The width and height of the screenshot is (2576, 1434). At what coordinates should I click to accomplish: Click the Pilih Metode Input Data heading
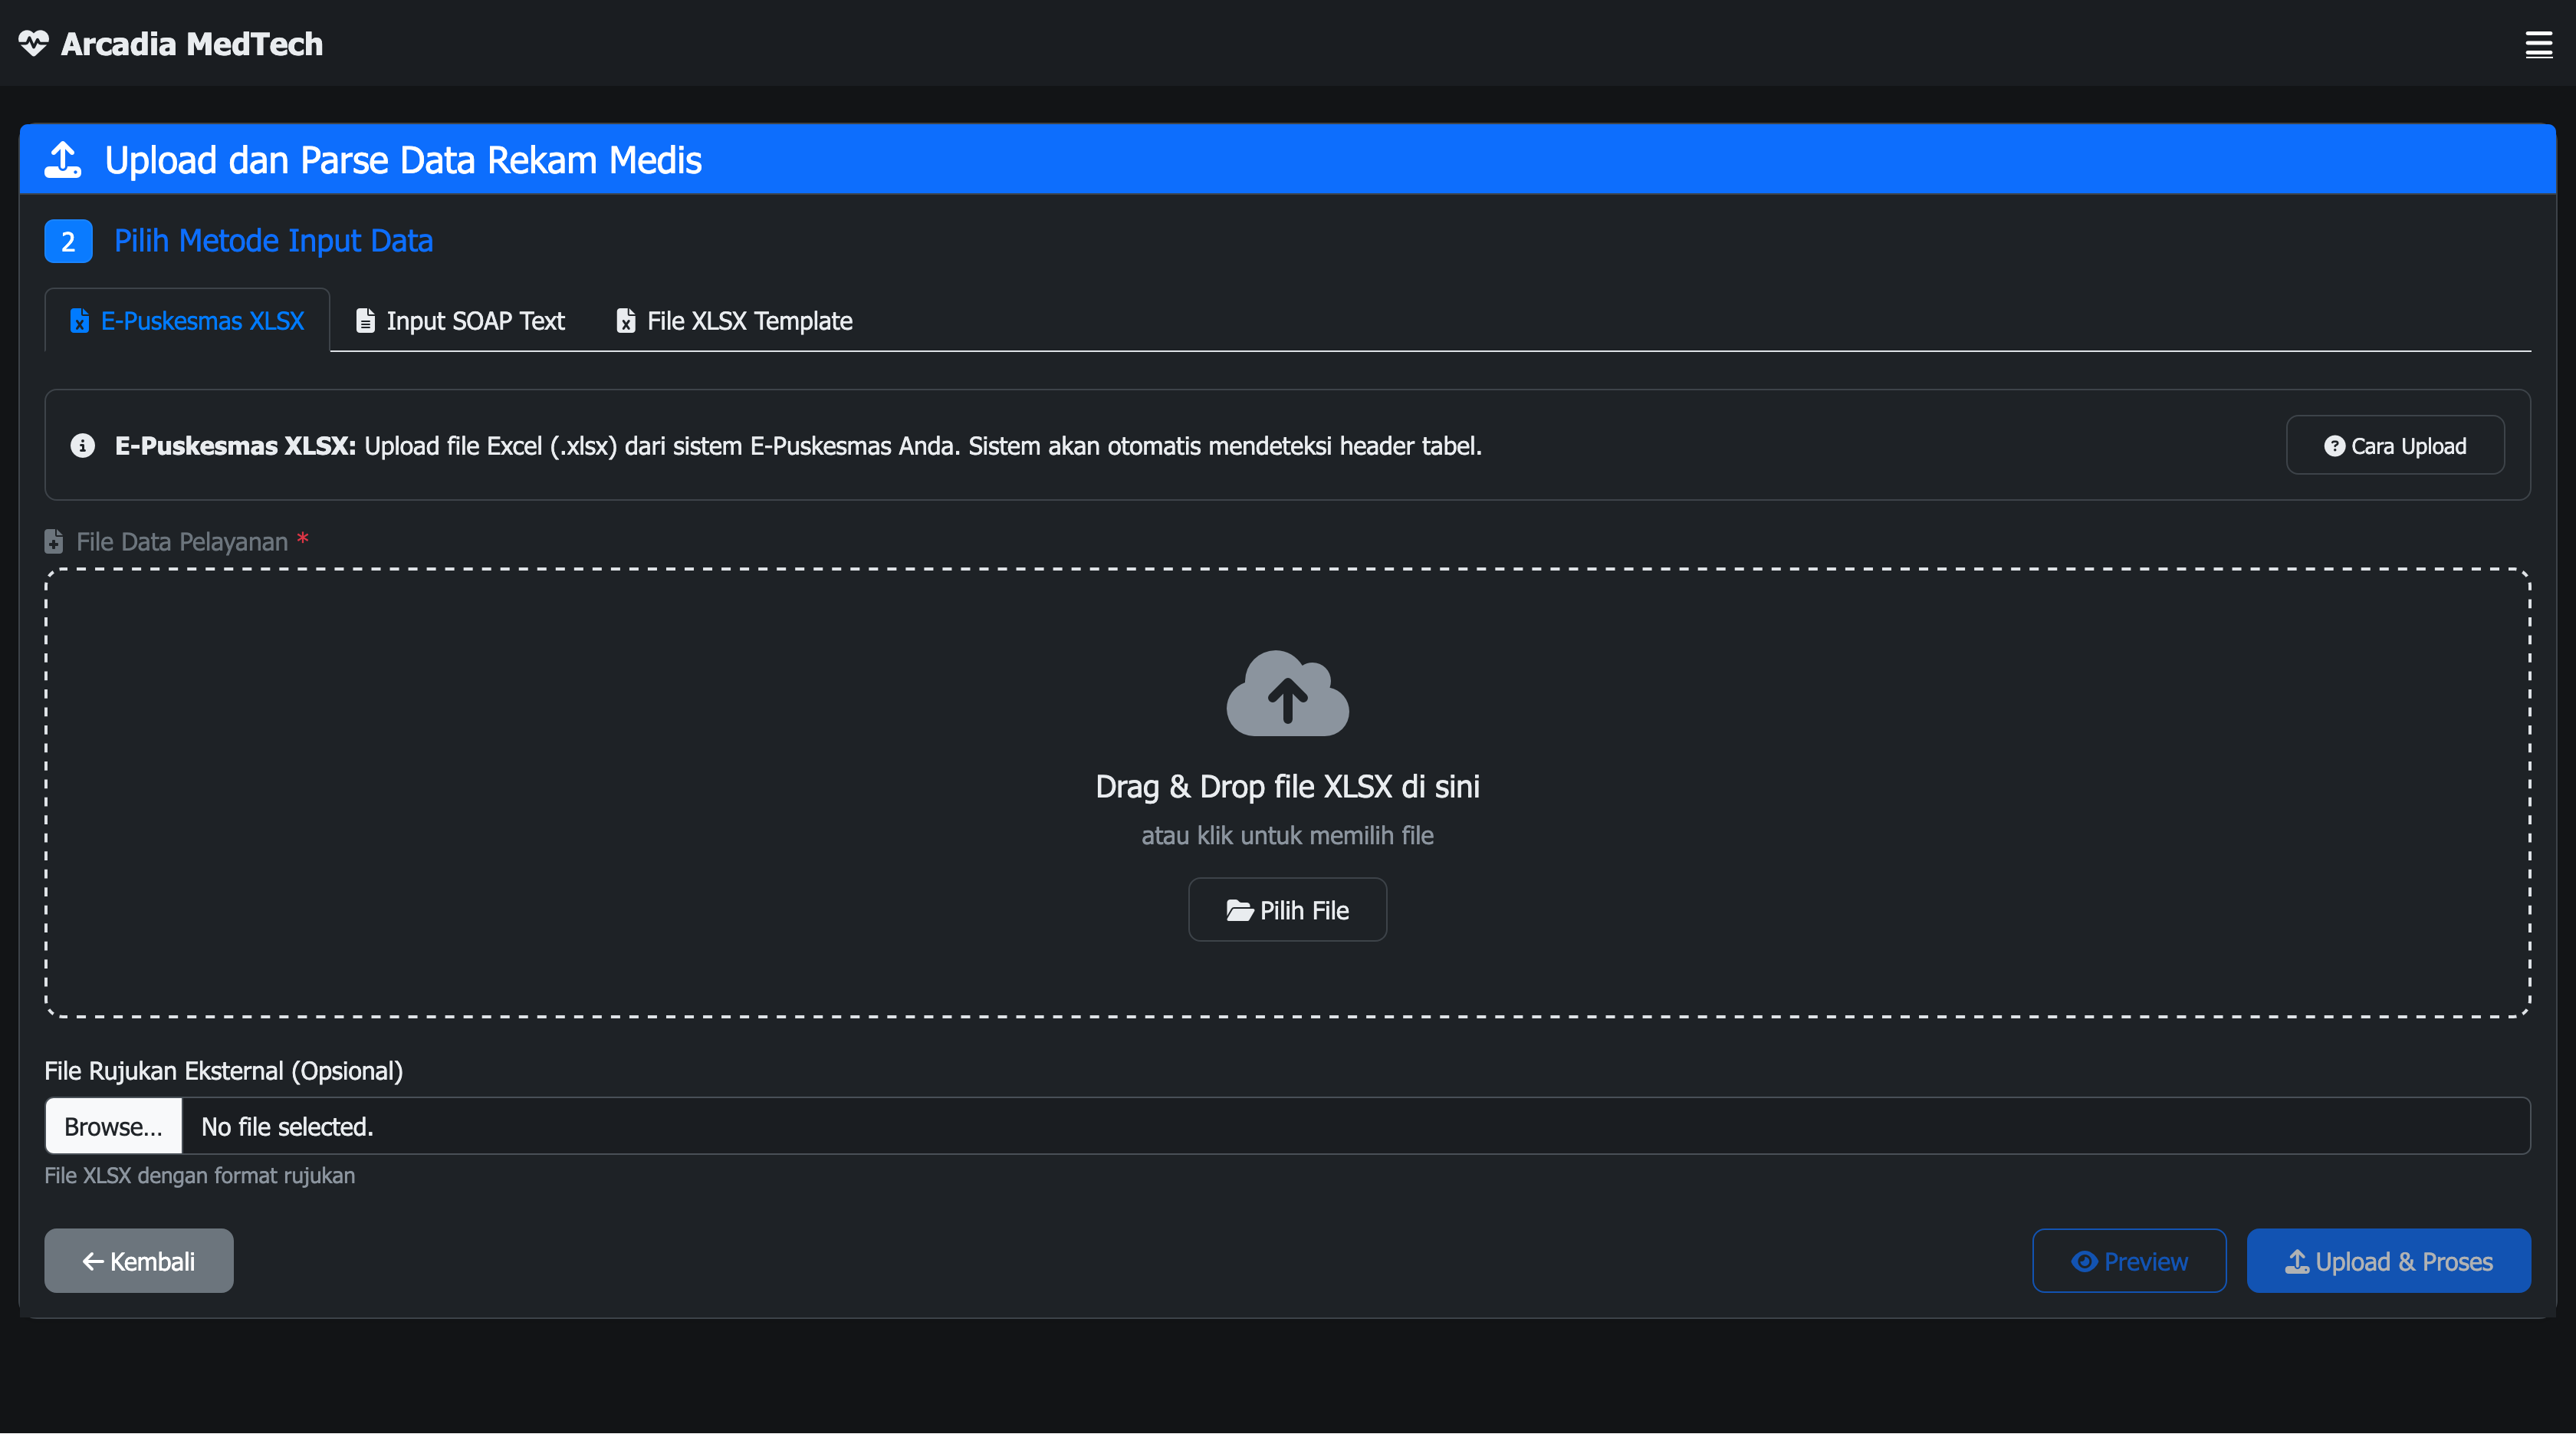273,241
